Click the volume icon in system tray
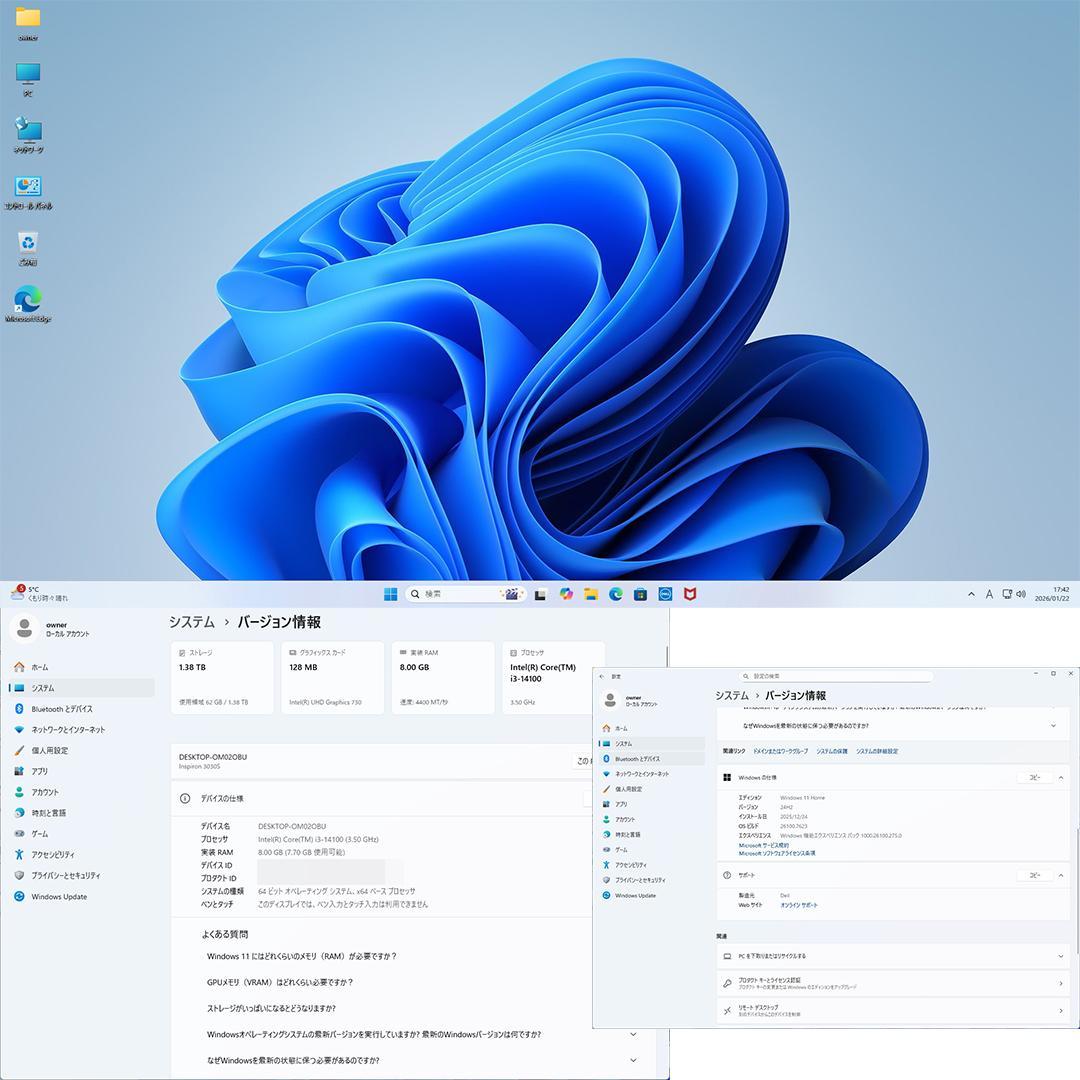This screenshot has width=1080, height=1080. click(x=1021, y=594)
